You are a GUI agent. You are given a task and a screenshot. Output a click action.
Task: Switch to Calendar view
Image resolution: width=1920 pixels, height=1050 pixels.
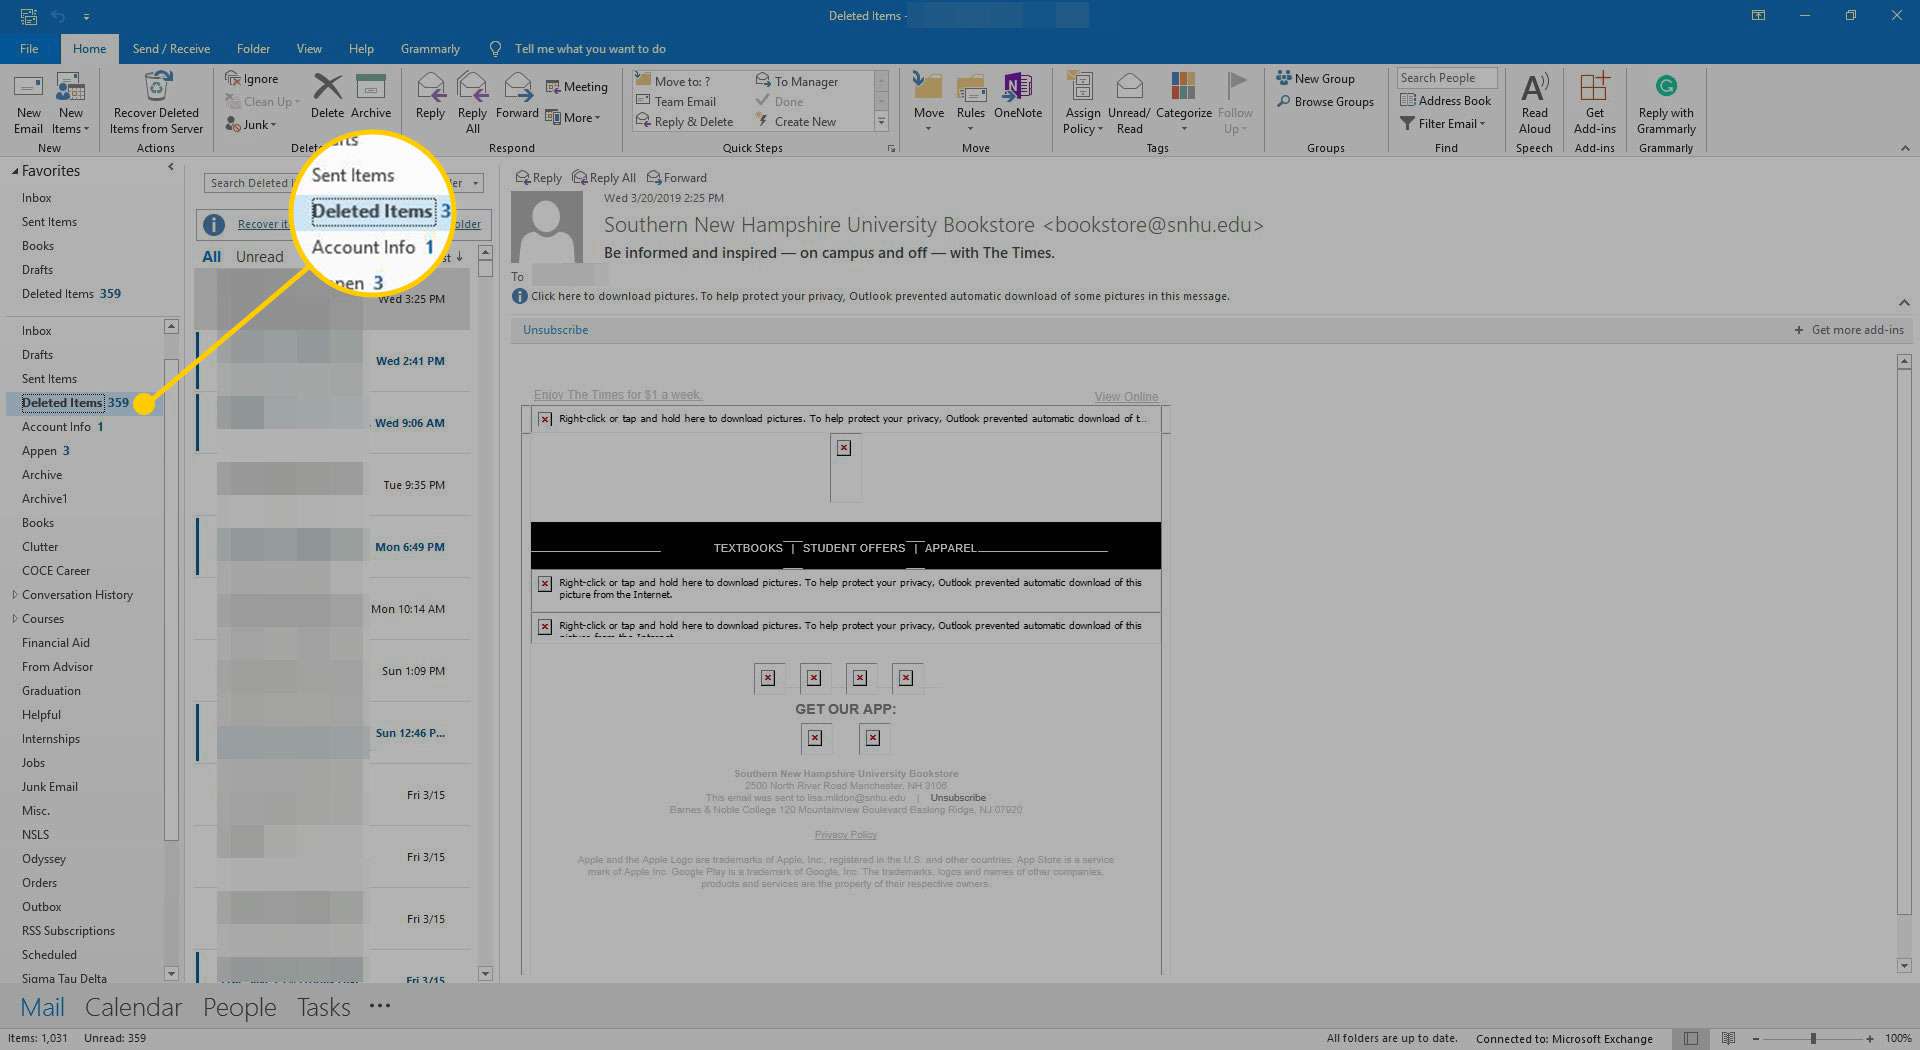(133, 1007)
